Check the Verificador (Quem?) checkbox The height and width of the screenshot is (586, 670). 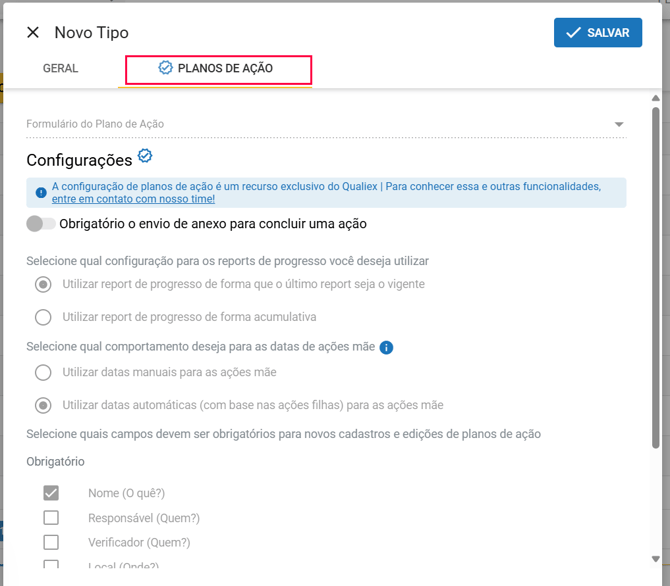(x=51, y=543)
